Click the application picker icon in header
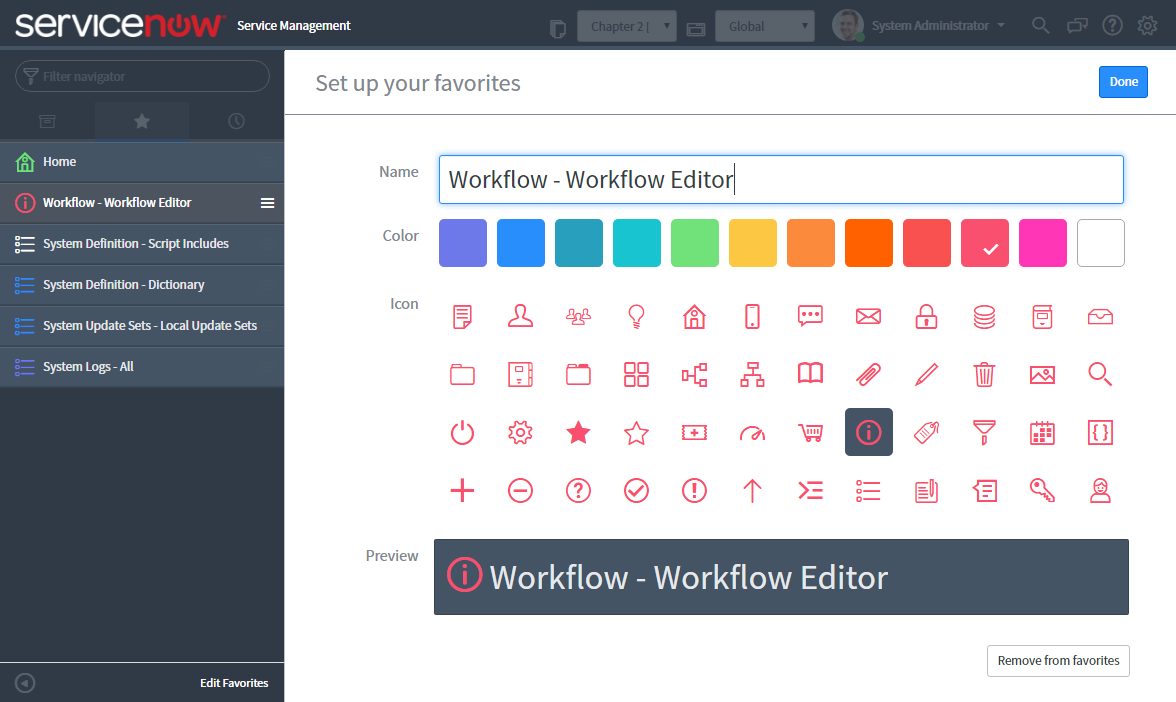 point(695,29)
